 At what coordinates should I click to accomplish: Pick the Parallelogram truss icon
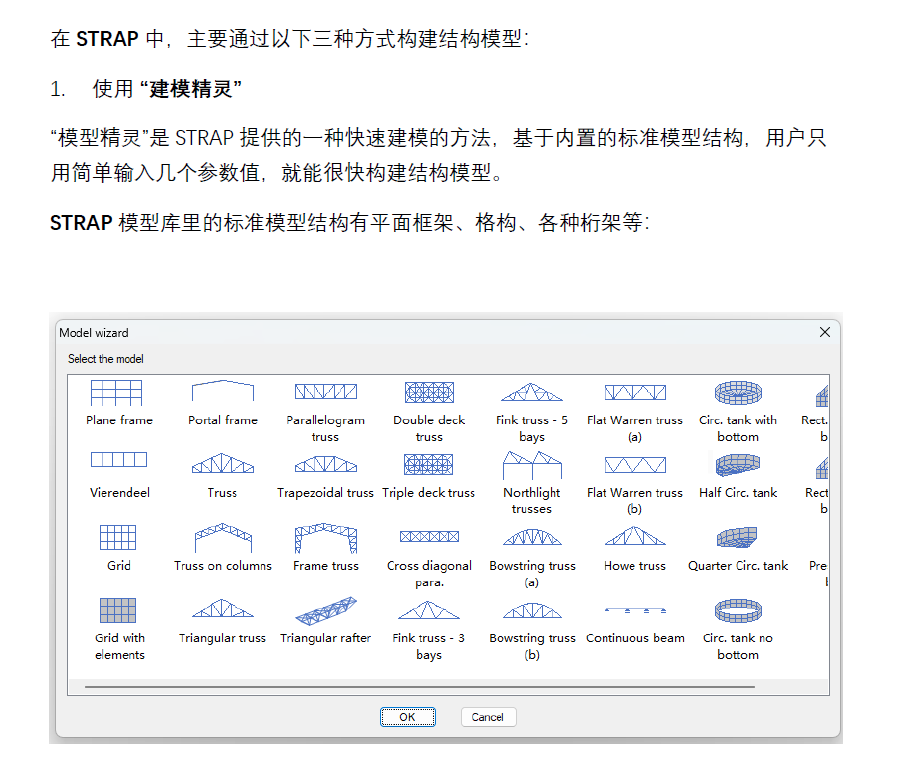pos(326,391)
